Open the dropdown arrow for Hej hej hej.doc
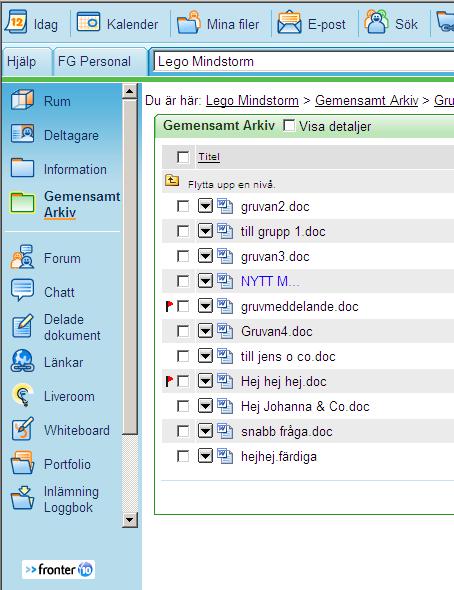Image resolution: width=454 pixels, height=590 pixels. point(205,381)
